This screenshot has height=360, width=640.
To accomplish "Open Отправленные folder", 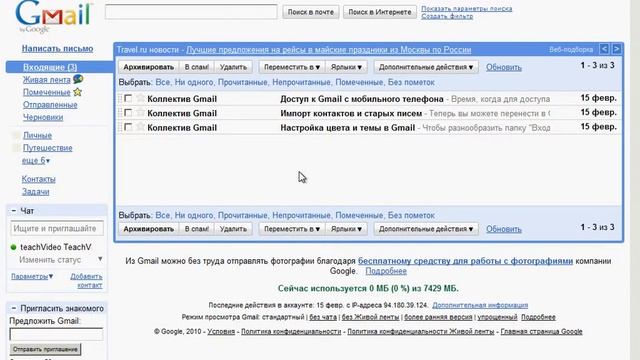I will [x=50, y=104].
